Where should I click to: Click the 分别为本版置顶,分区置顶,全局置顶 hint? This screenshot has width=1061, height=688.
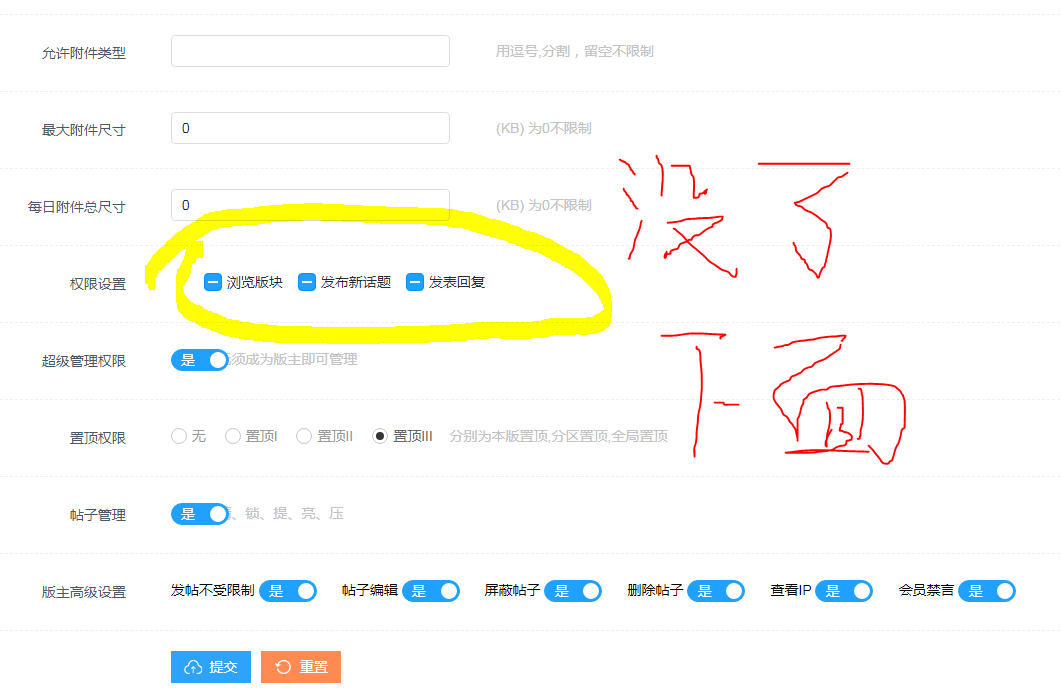pos(559,436)
